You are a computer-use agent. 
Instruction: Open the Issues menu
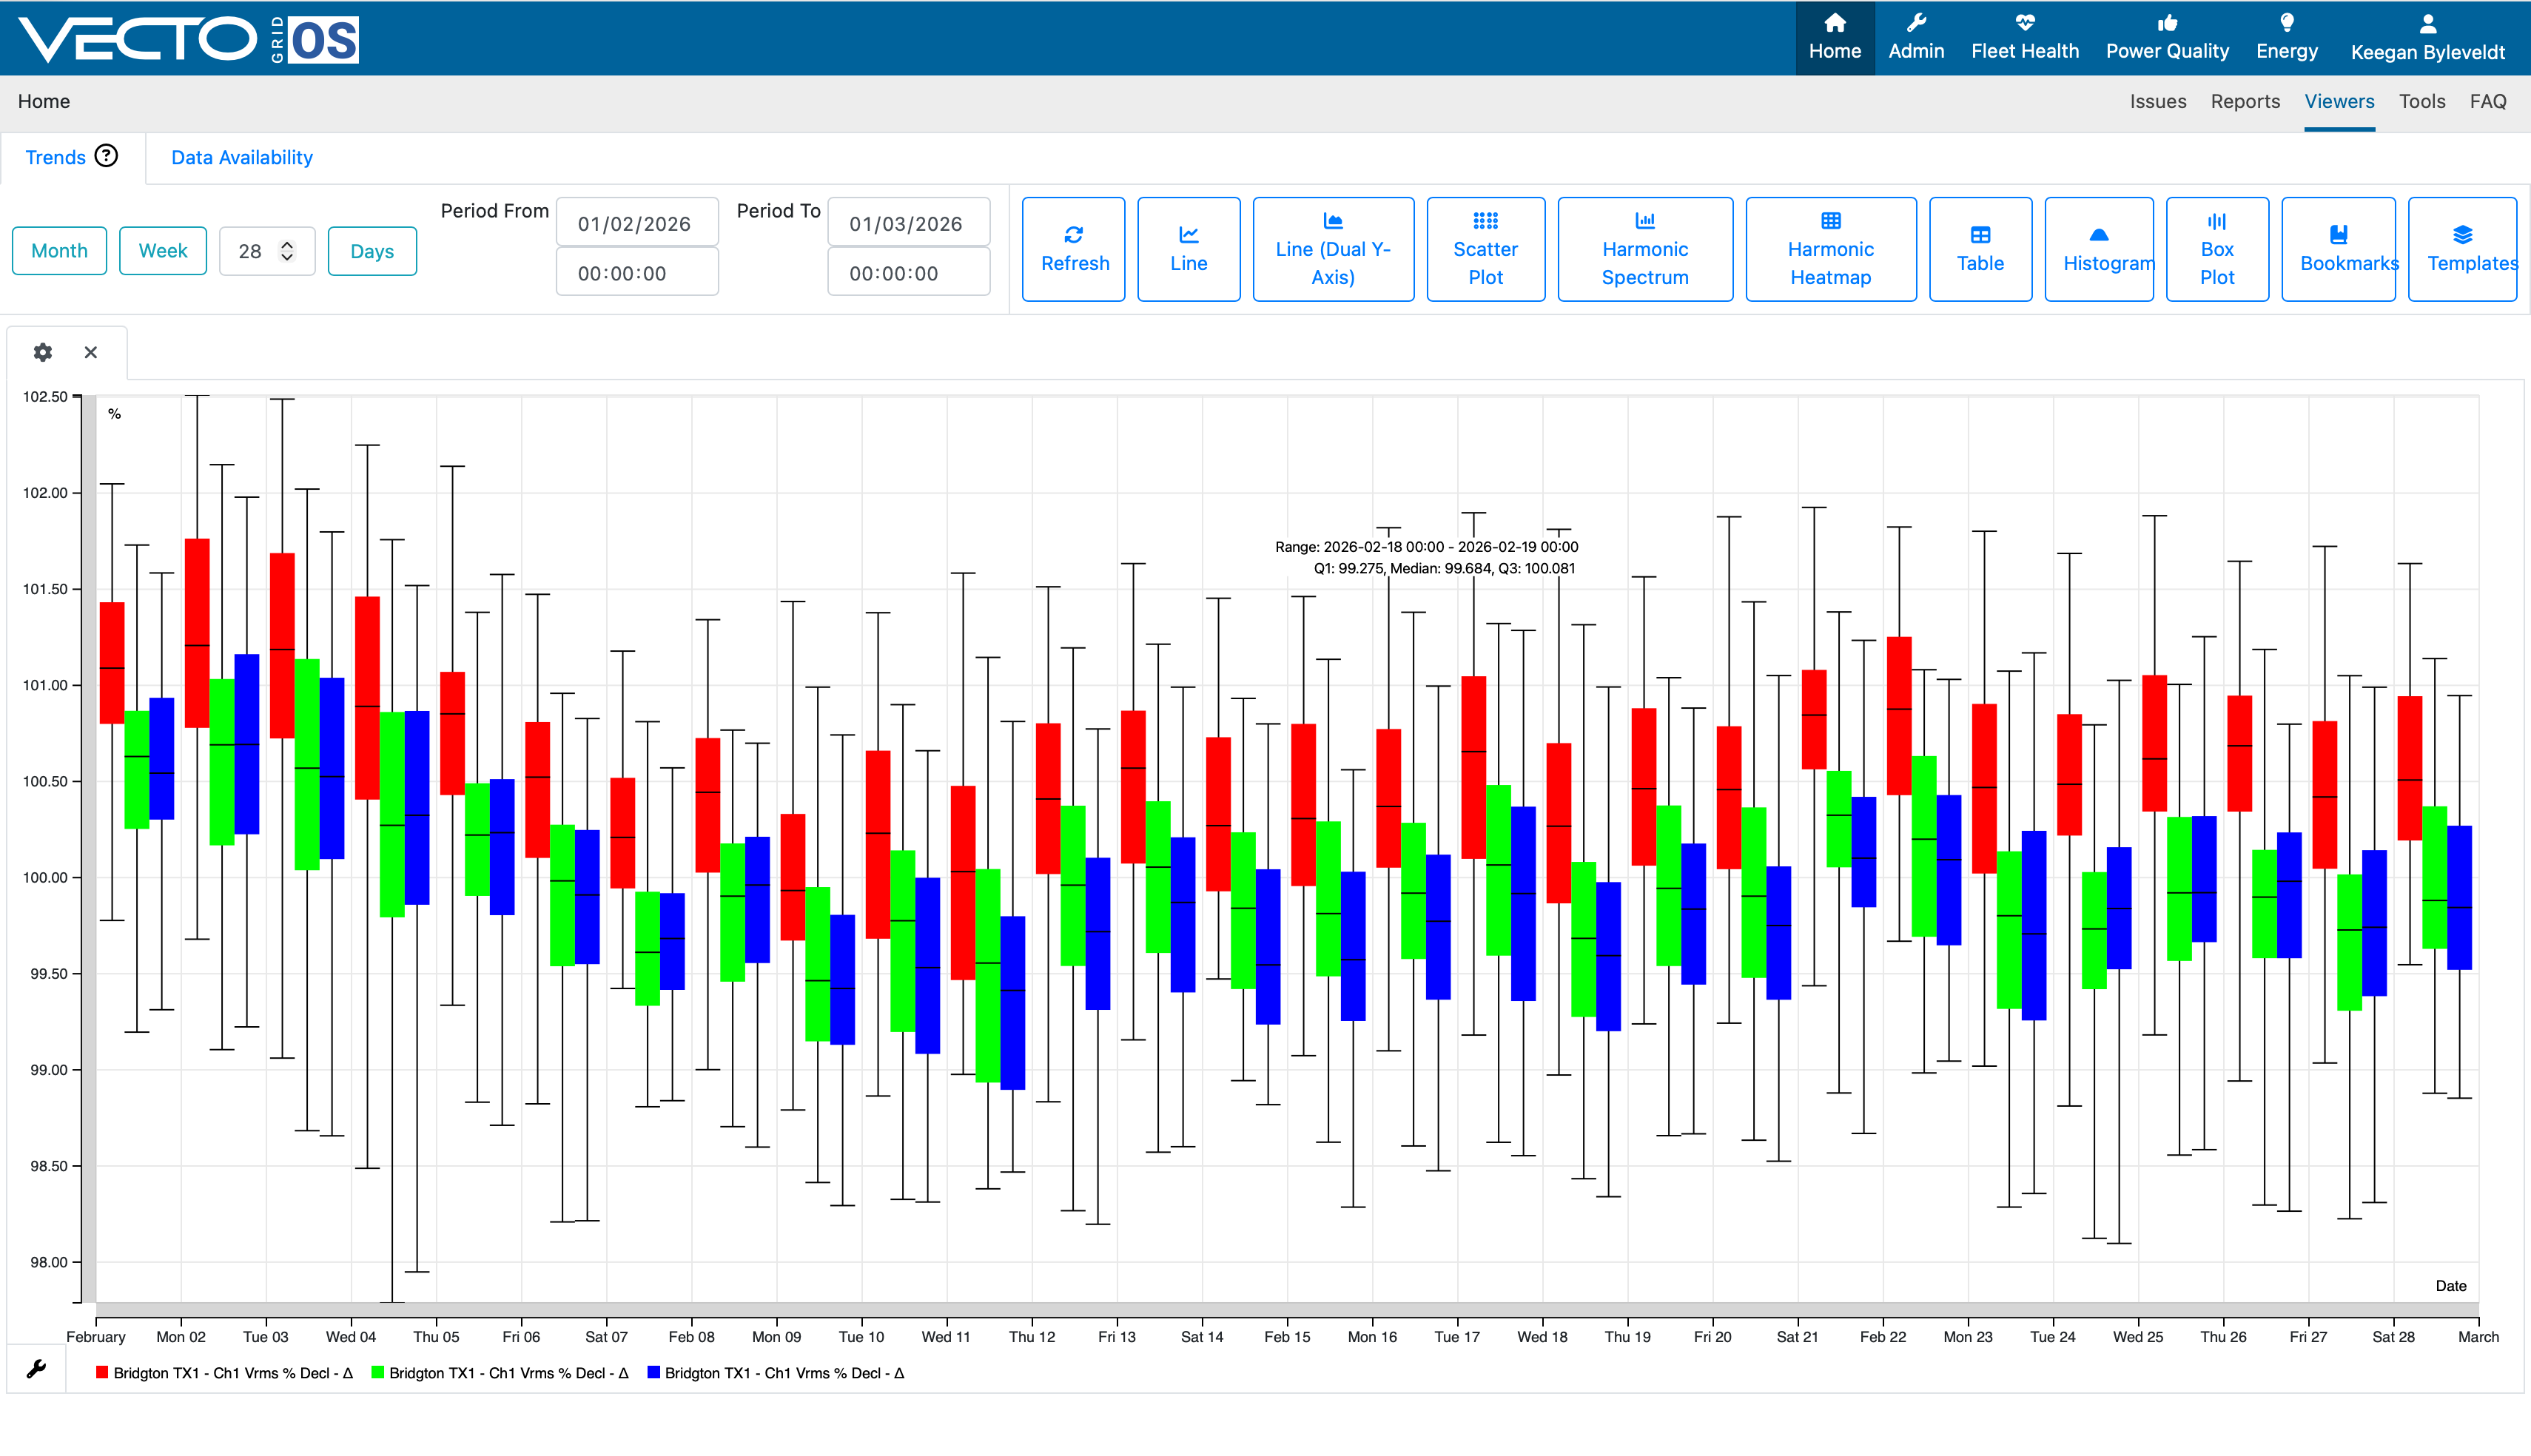point(2157,101)
